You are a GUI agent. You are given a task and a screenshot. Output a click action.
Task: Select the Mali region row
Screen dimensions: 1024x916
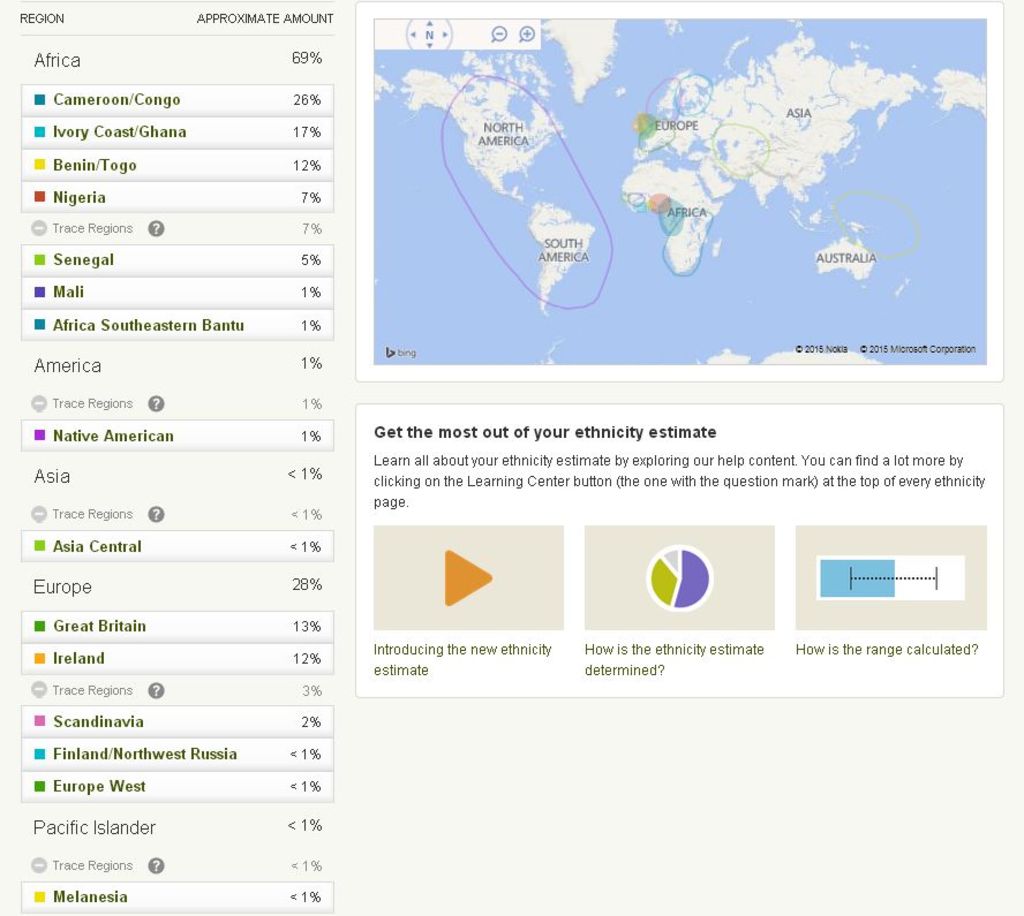(178, 292)
